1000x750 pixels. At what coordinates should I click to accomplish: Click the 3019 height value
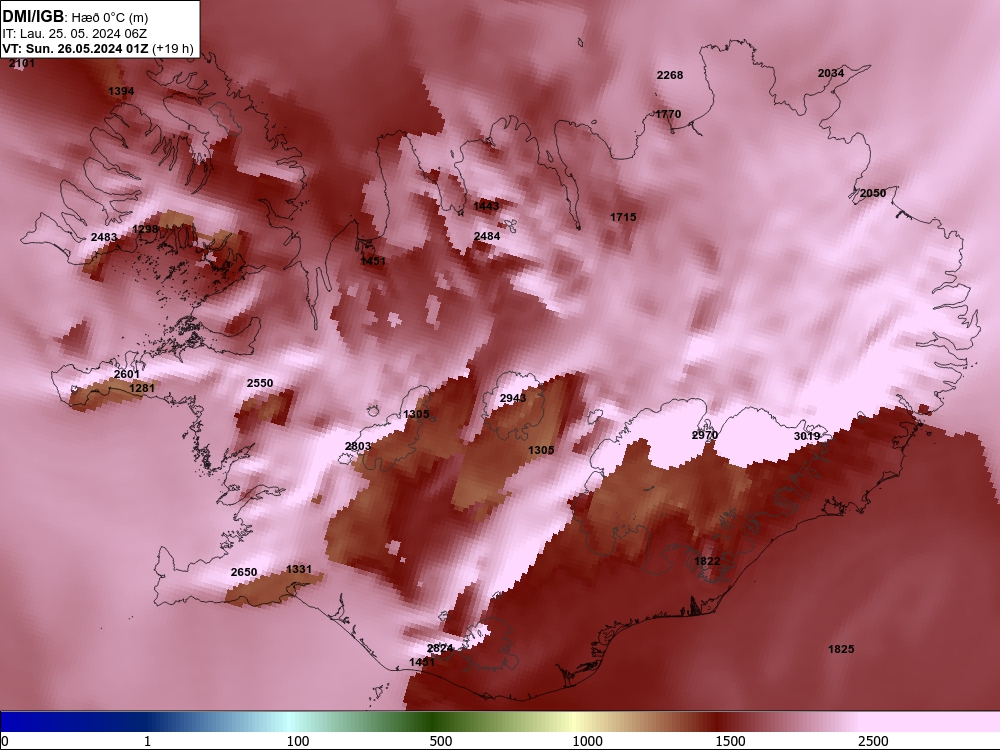pyautogui.click(x=807, y=436)
